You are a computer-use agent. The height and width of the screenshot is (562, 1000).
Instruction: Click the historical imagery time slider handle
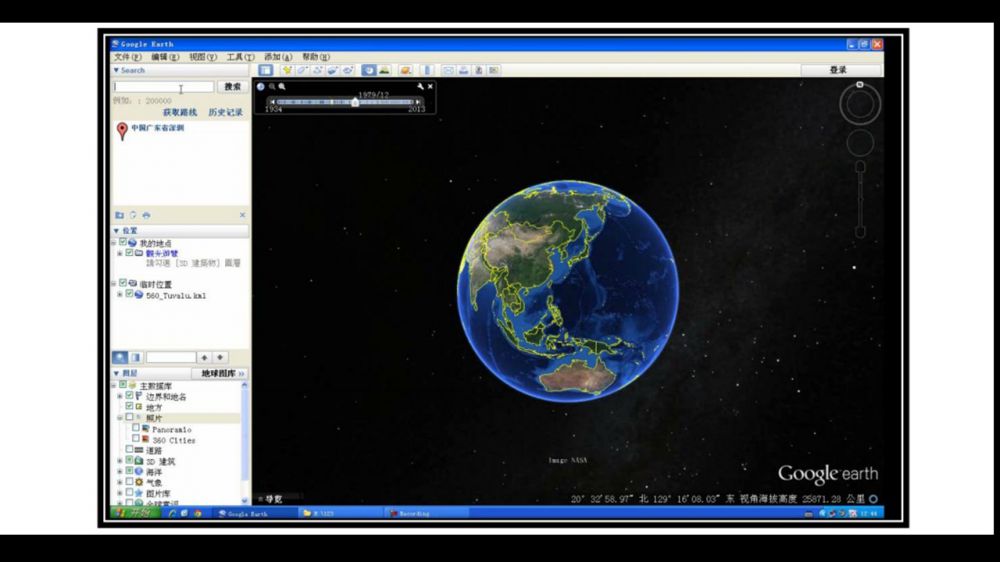click(355, 102)
